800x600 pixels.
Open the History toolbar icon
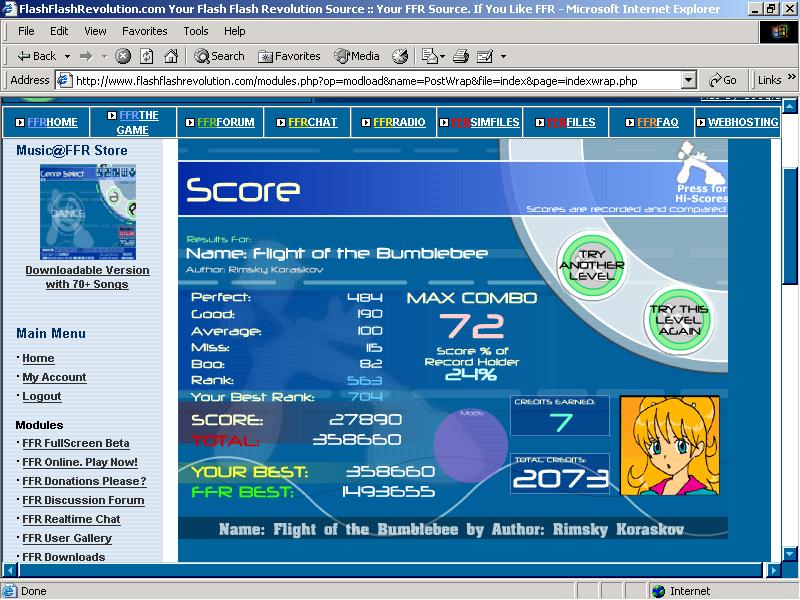pyautogui.click(x=401, y=56)
